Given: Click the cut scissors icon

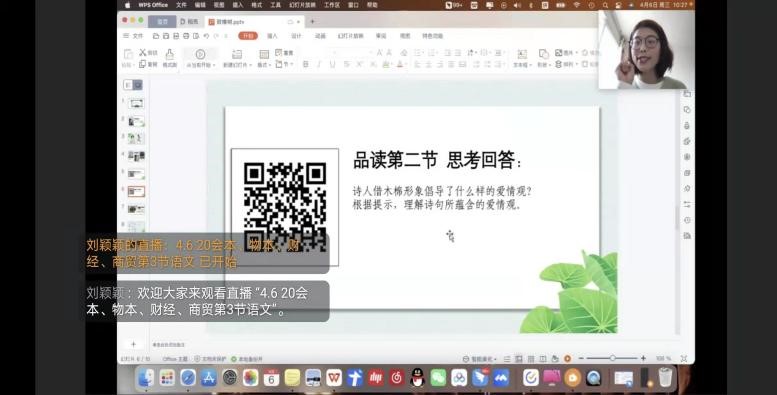Looking at the screenshot, I should [x=143, y=52].
